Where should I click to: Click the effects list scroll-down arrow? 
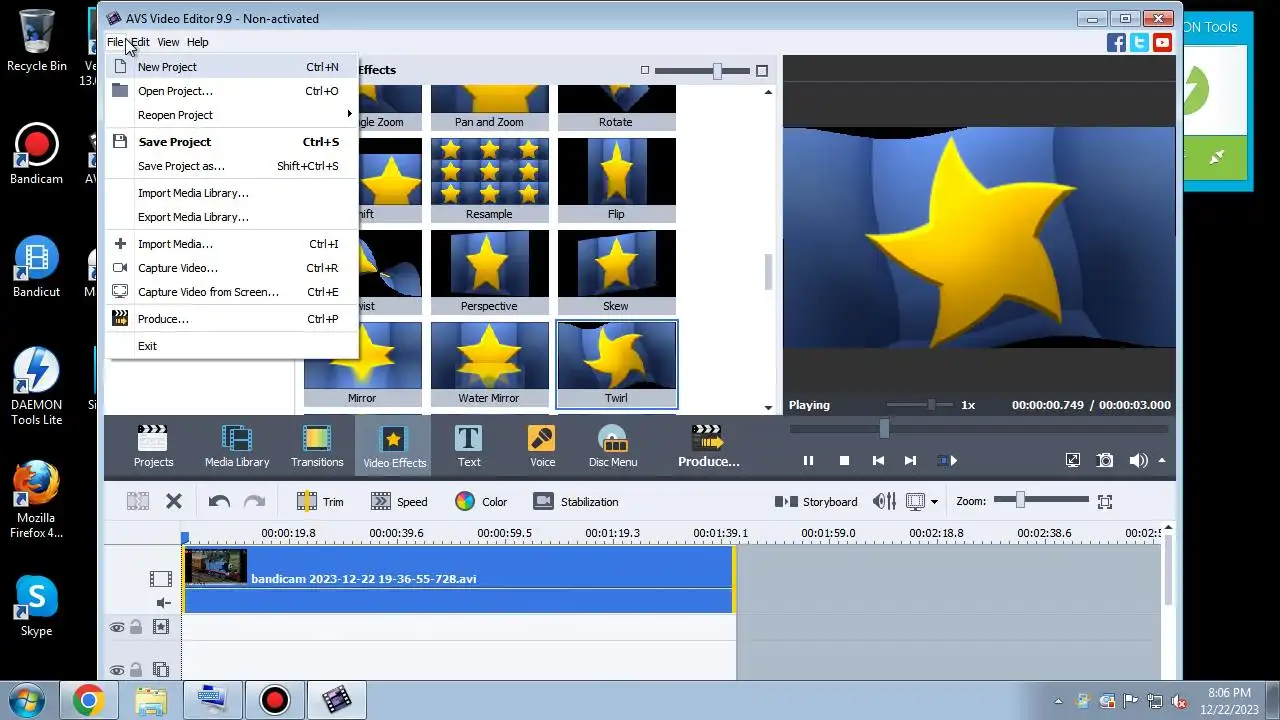click(x=768, y=407)
